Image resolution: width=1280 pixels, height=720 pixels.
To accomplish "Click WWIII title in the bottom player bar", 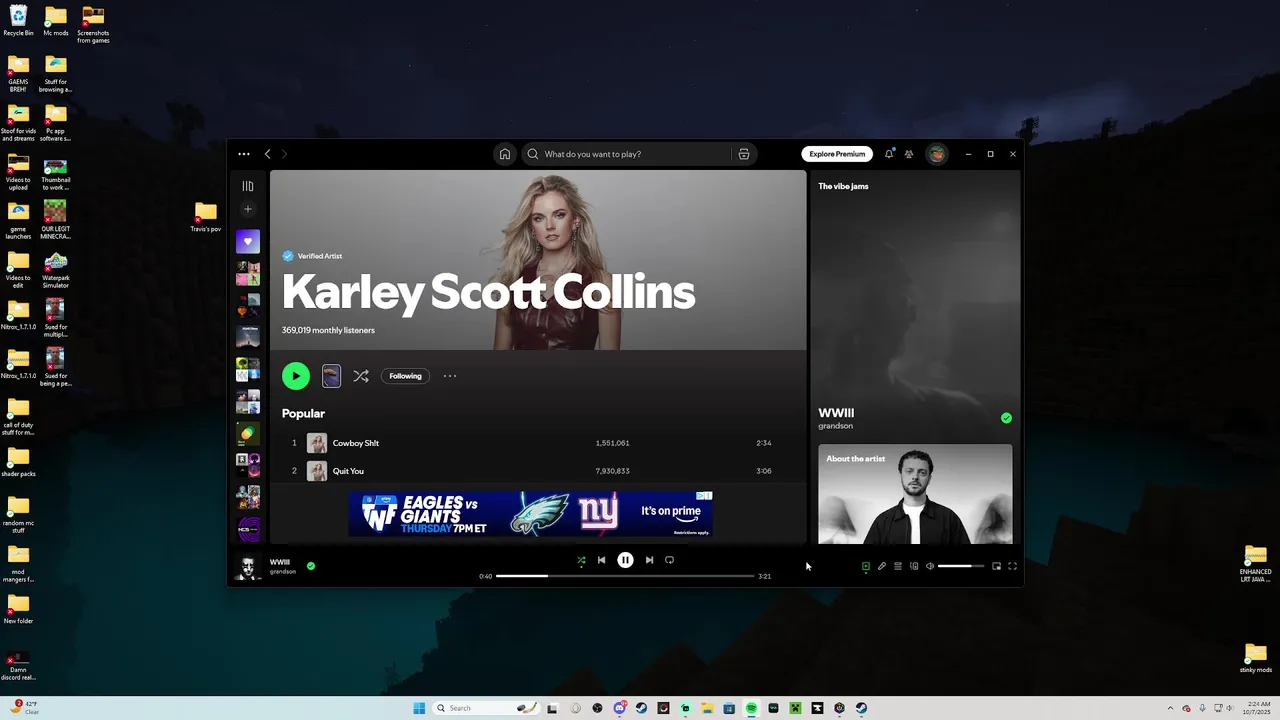I will coord(280,562).
